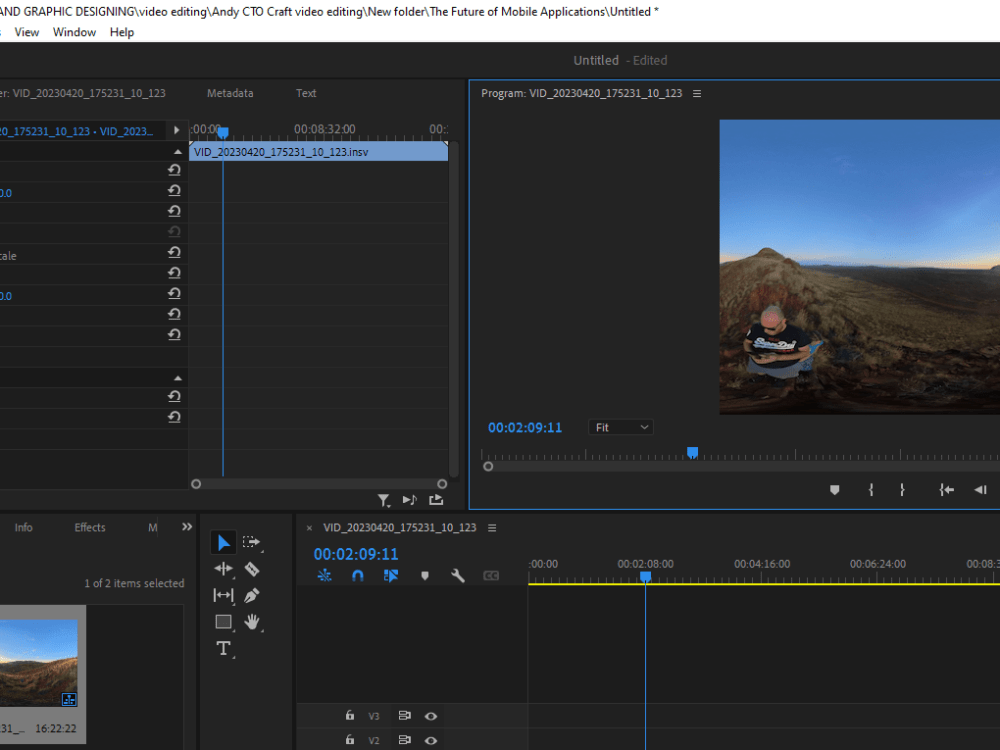Add marker in timeline panel
Screen dimensions: 1000x750
[x=425, y=576]
